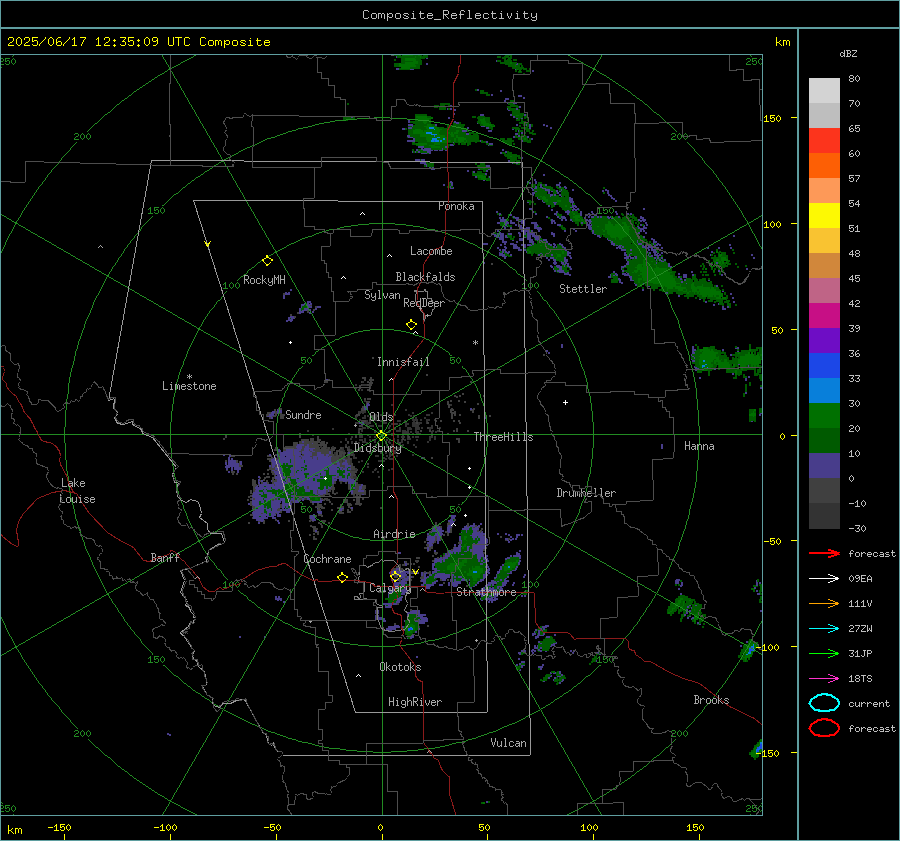Click the Drumheller label on the map
The image size is (900, 841).
click(586, 493)
